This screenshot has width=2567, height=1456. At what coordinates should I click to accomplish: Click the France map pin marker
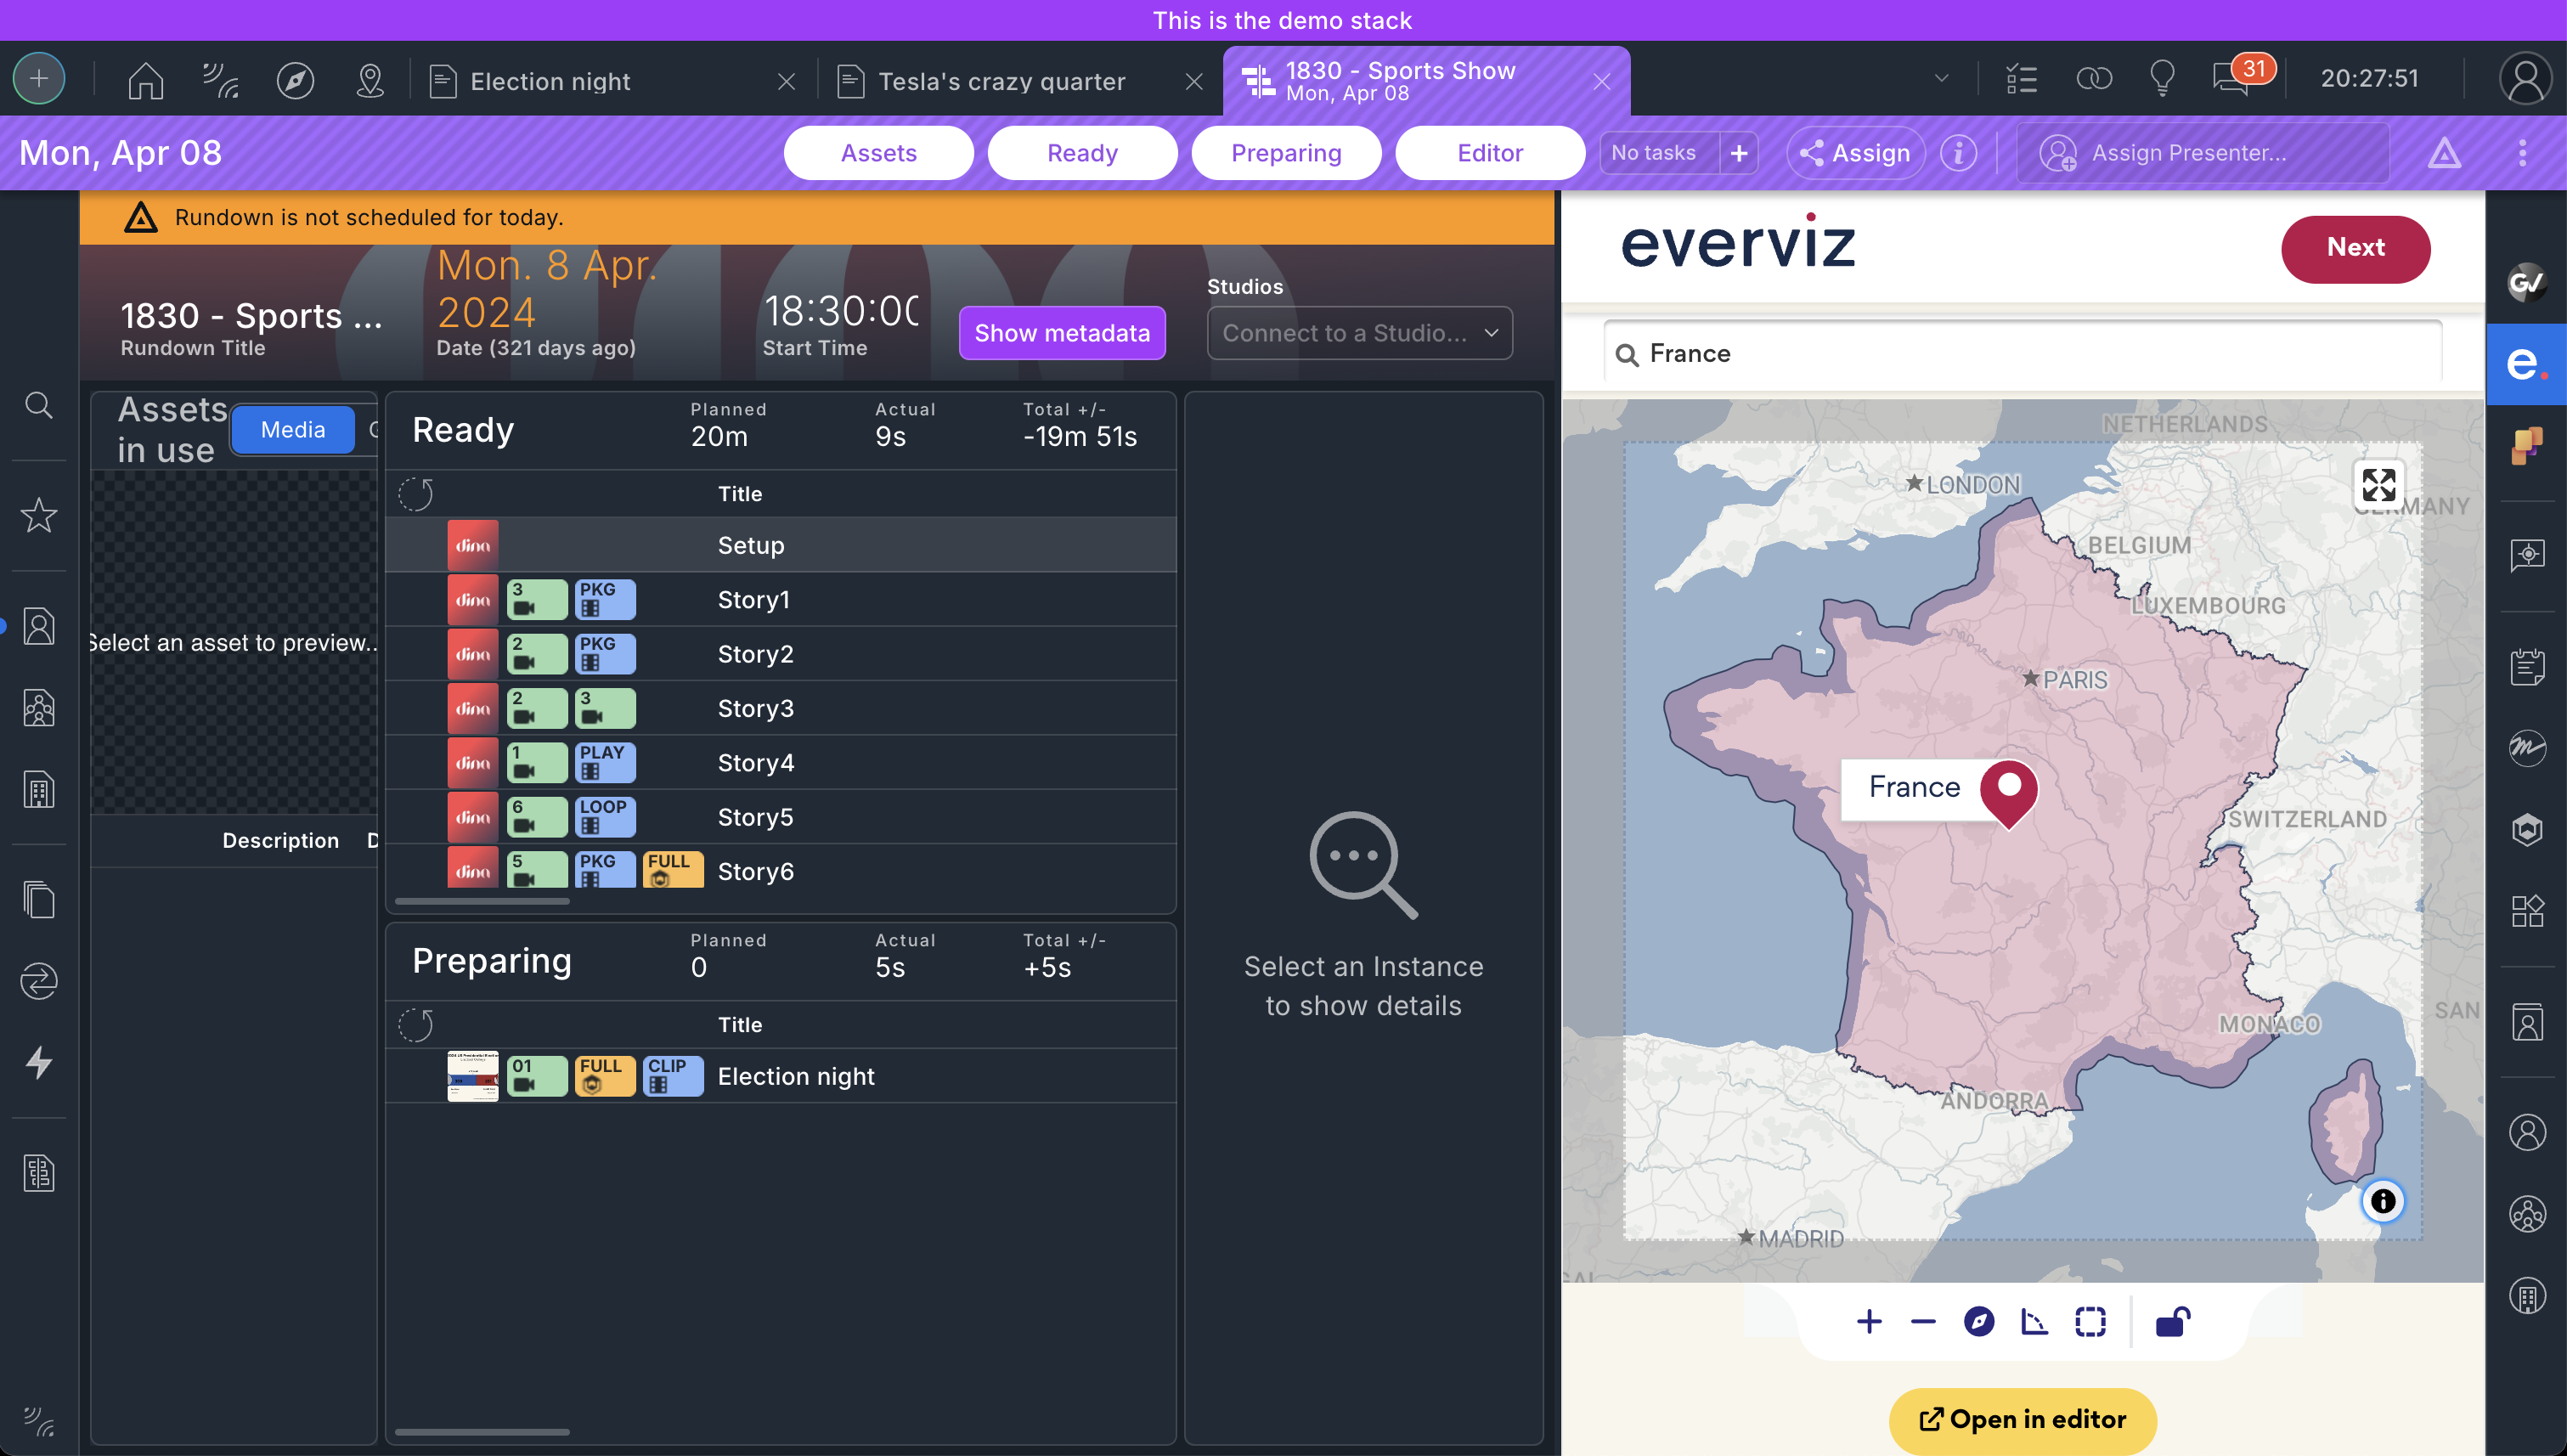pos(2009,793)
